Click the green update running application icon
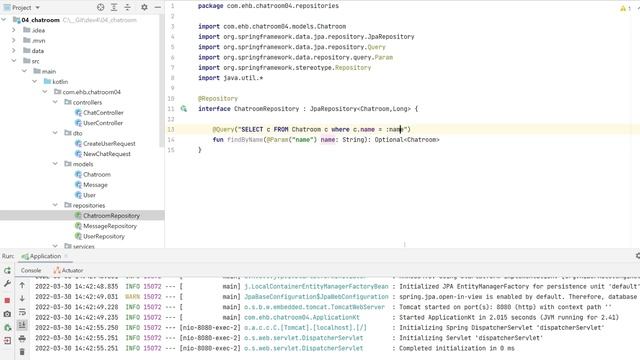The height and width of the screenshot is (360, 640). [x=7, y=327]
